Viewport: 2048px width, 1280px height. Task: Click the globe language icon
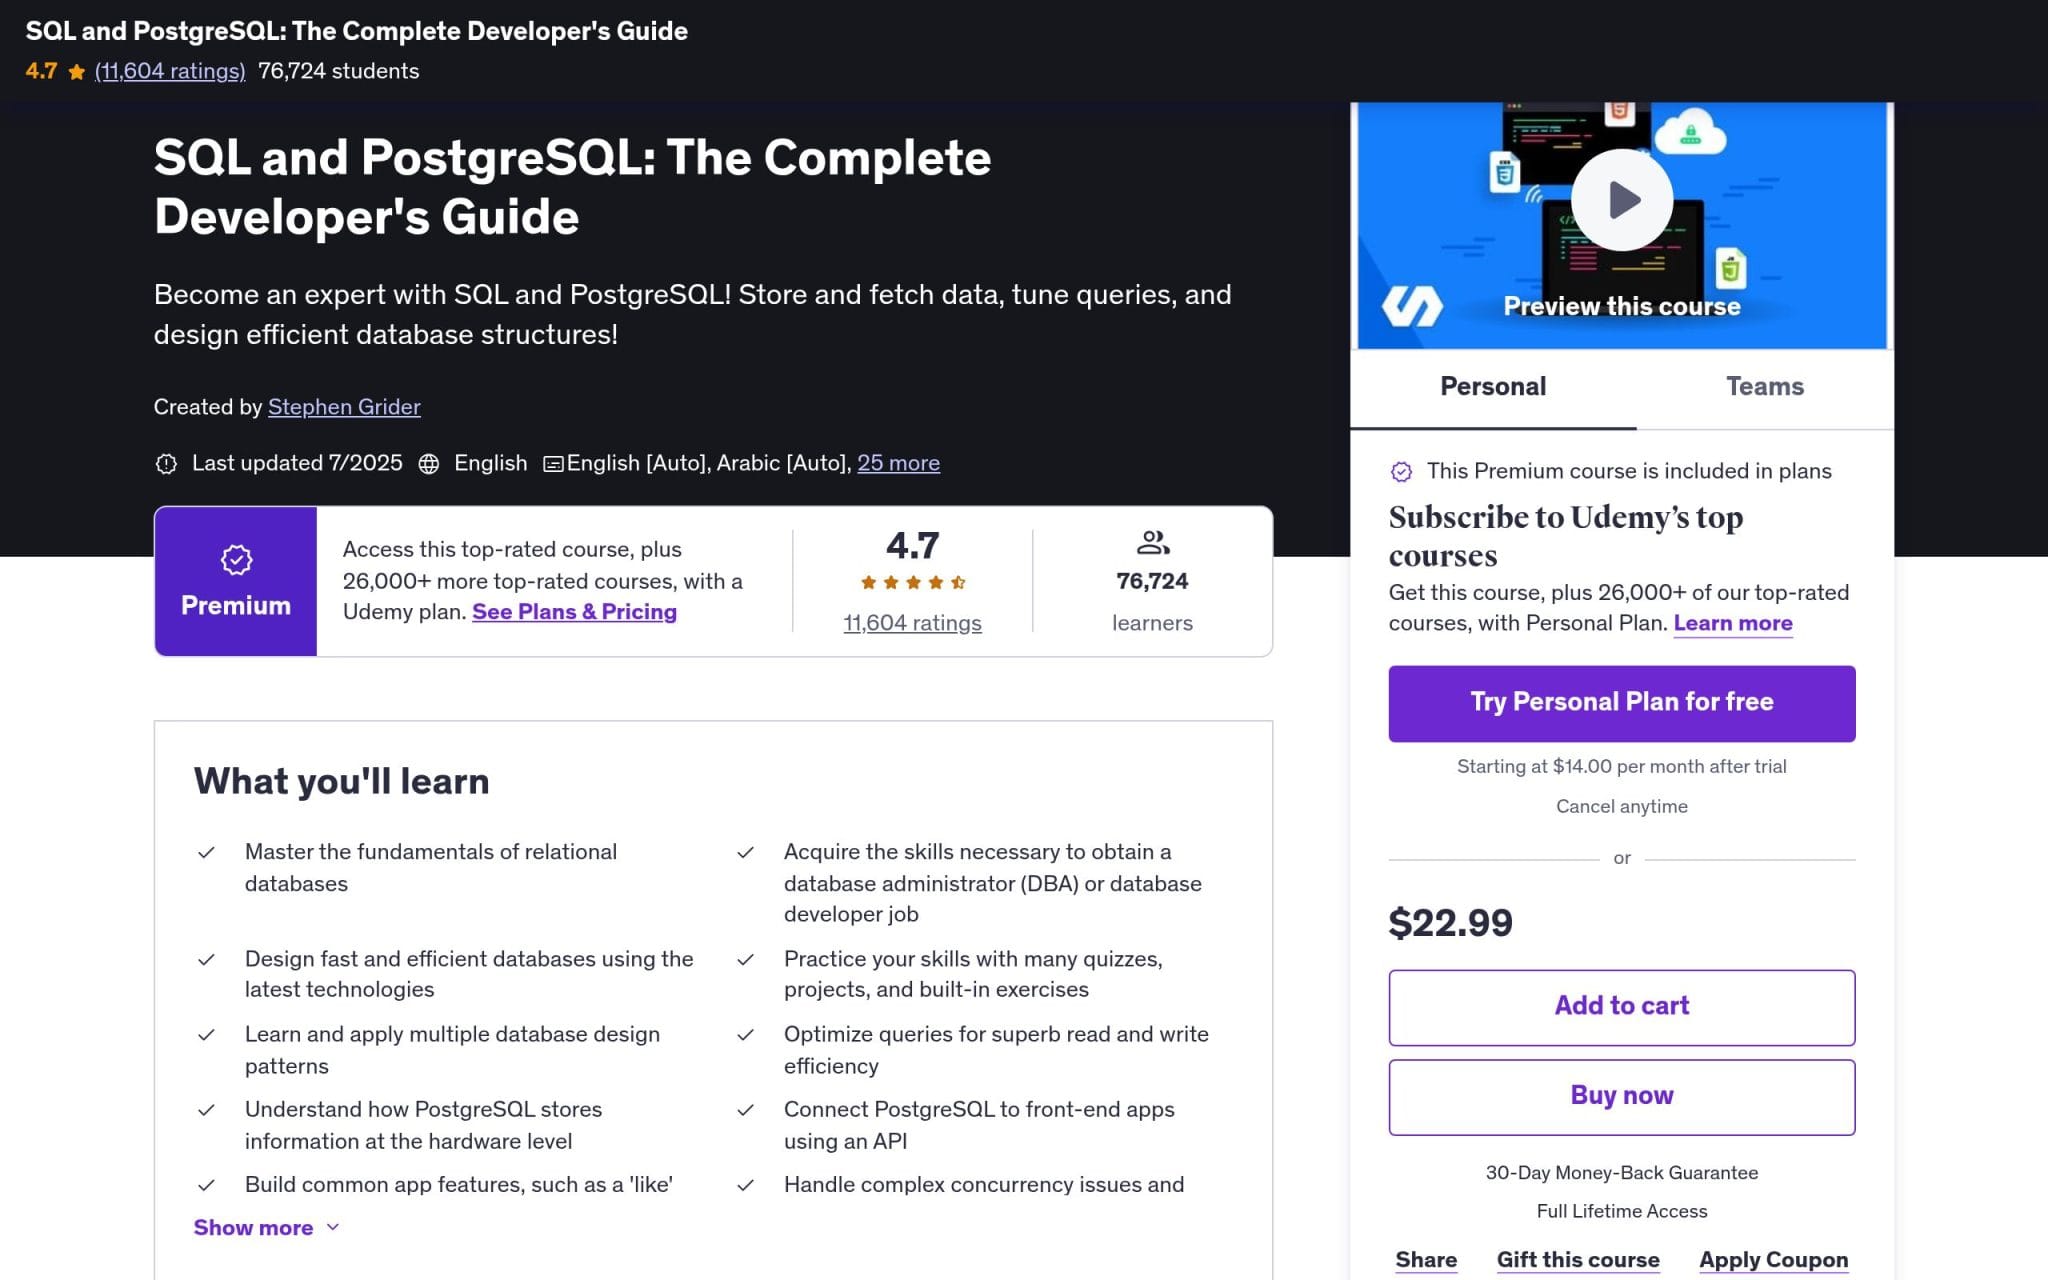pyautogui.click(x=429, y=464)
